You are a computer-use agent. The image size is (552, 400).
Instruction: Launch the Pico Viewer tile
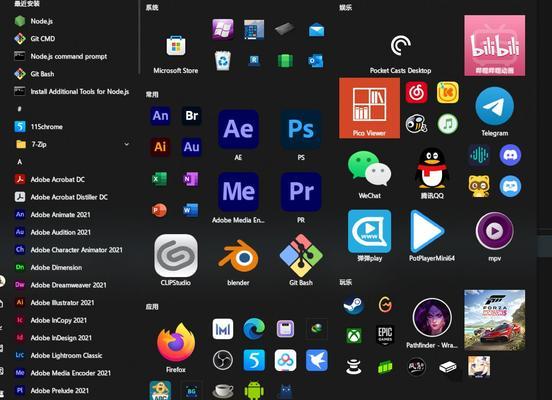tap(369, 108)
